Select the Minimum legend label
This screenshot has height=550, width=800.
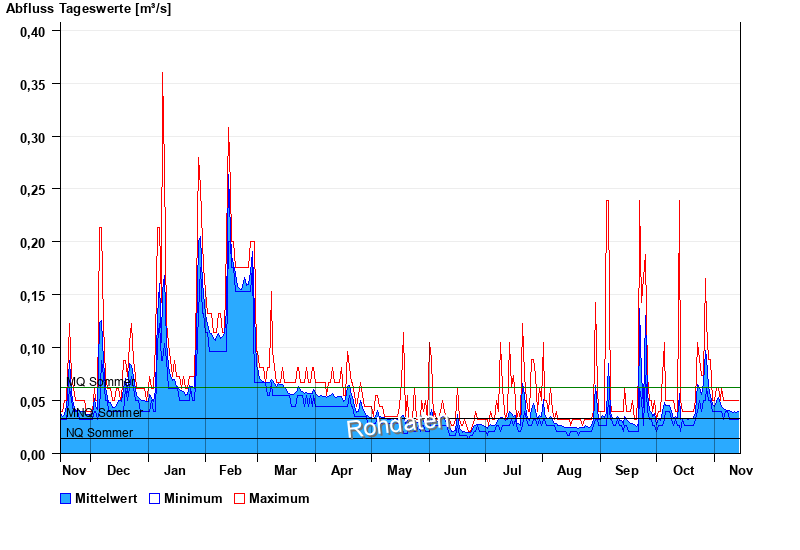[x=193, y=498]
